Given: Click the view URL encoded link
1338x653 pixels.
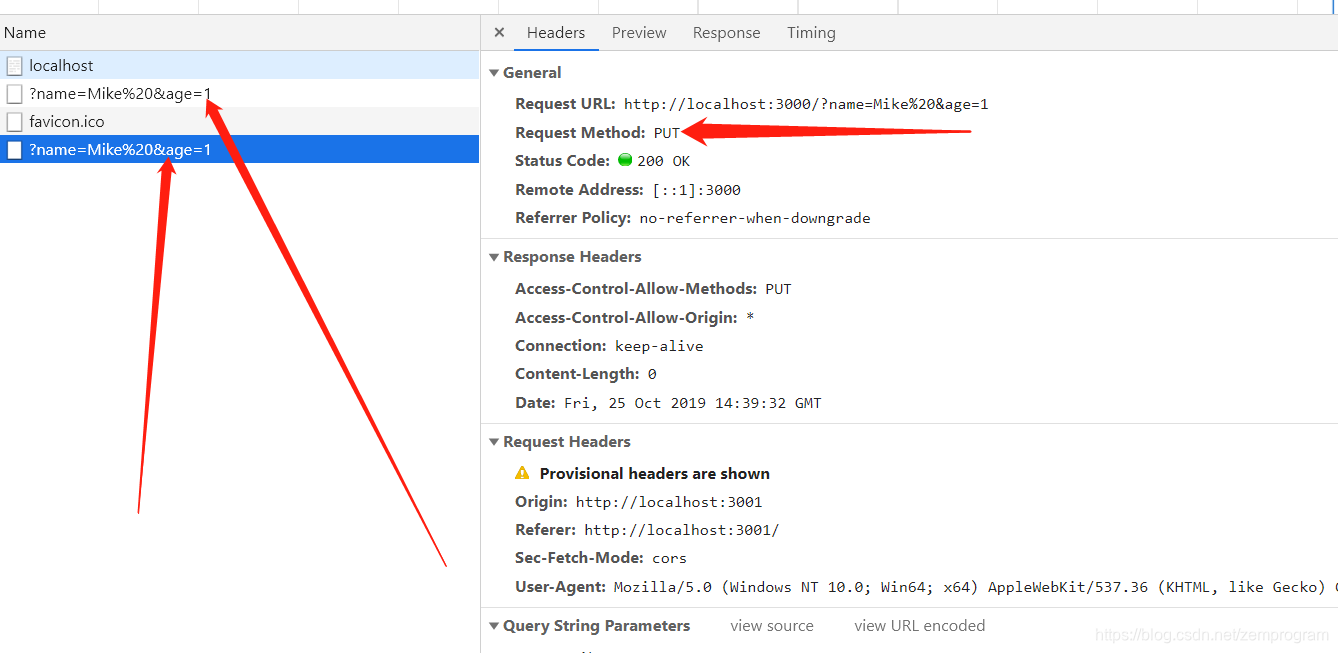Looking at the screenshot, I should pyautogui.click(x=919, y=626).
